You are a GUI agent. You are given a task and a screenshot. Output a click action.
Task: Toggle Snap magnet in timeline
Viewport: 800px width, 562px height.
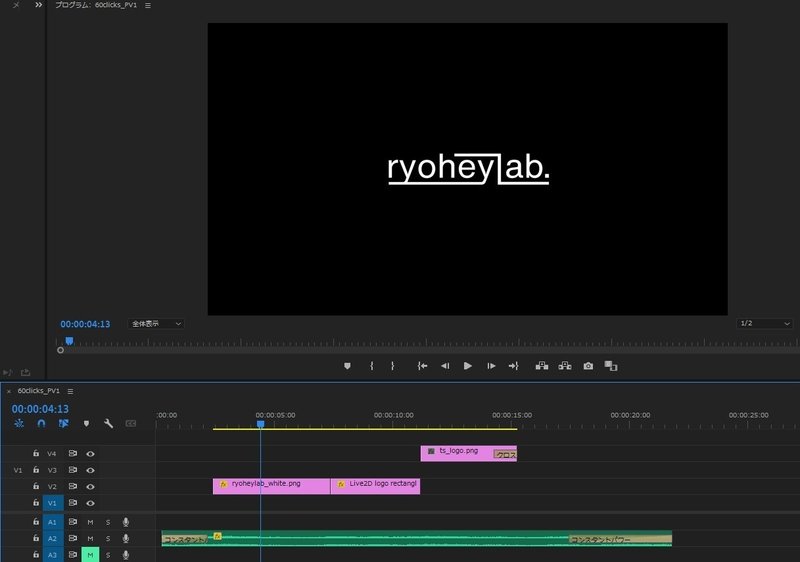[x=41, y=423]
